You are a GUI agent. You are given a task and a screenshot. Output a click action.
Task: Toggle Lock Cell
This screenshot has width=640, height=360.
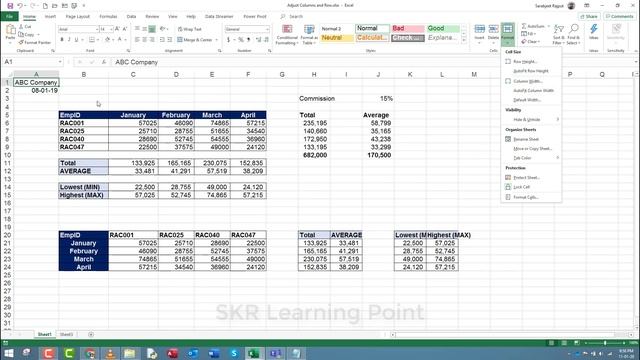531,187
